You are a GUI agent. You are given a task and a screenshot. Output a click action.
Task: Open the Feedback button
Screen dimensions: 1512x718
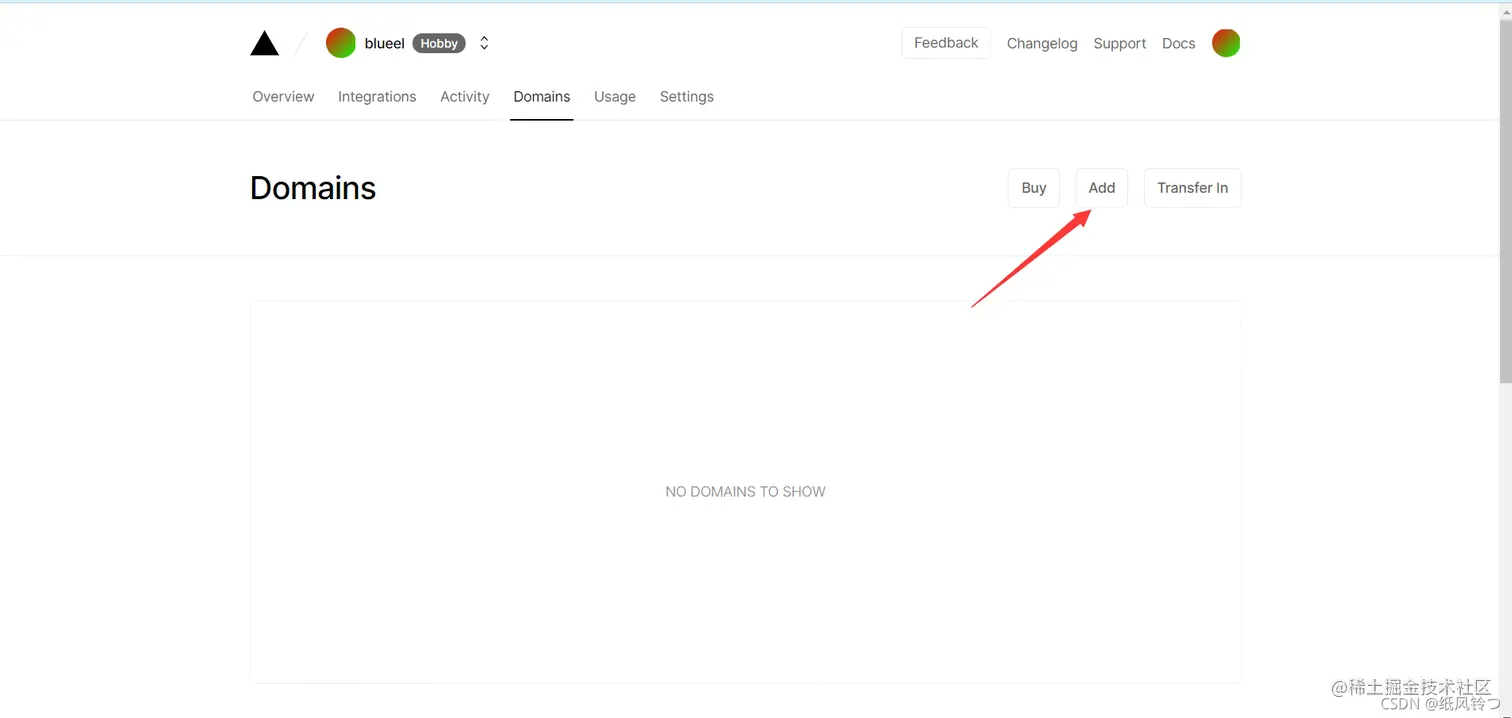tap(946, 43)
